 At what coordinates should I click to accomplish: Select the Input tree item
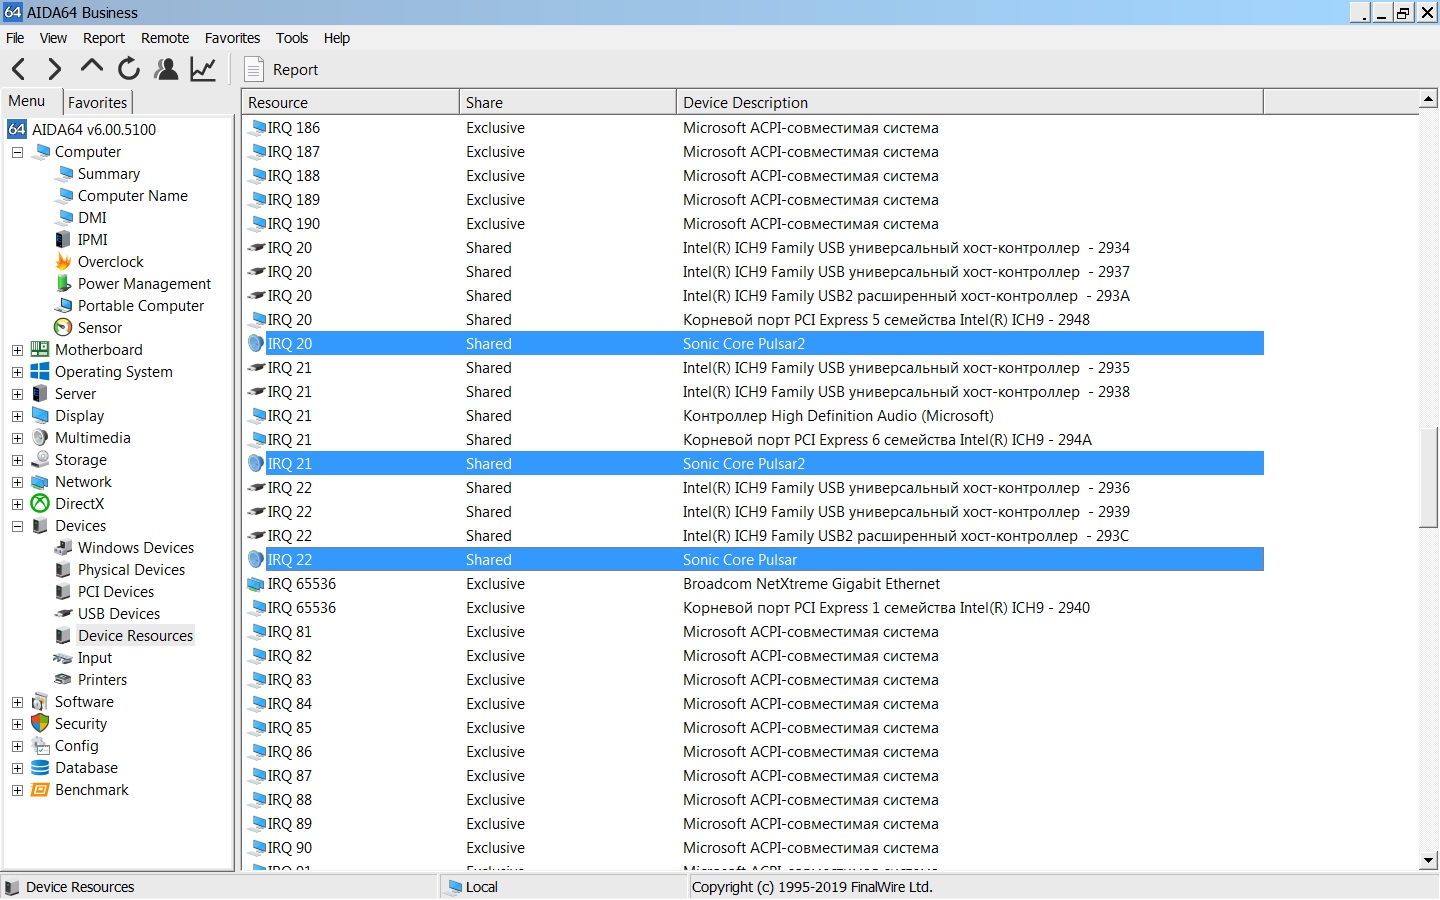[95, 658]
